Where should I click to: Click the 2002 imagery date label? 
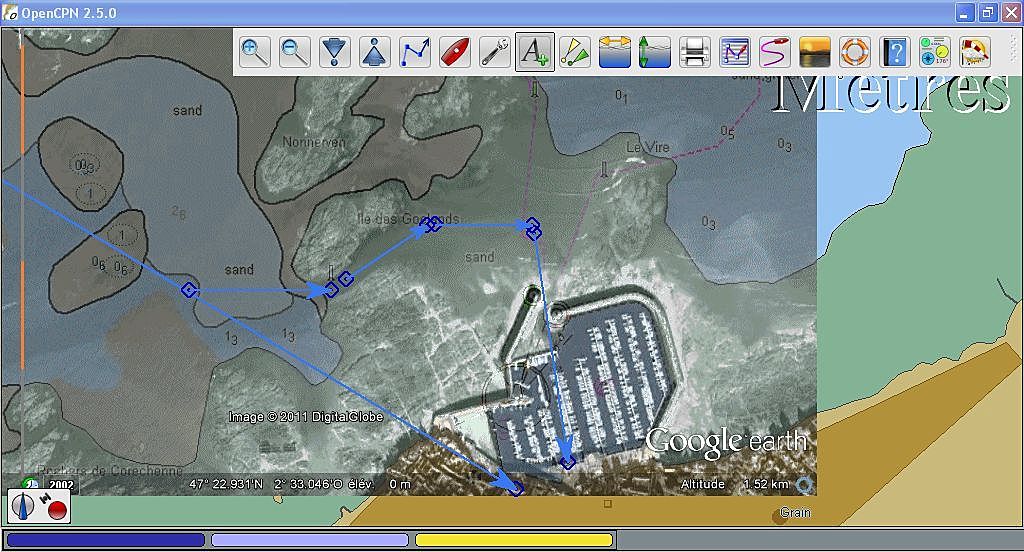pos(61,485)
